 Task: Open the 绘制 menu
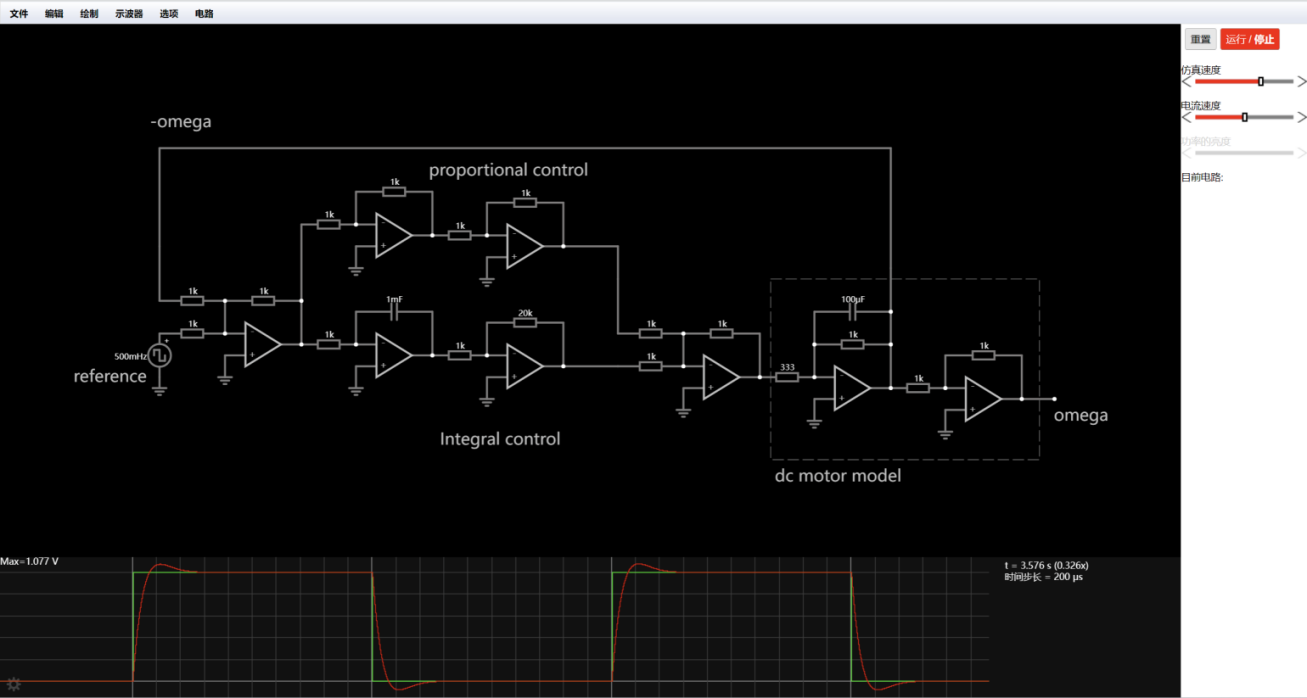[x=89, y=14]
